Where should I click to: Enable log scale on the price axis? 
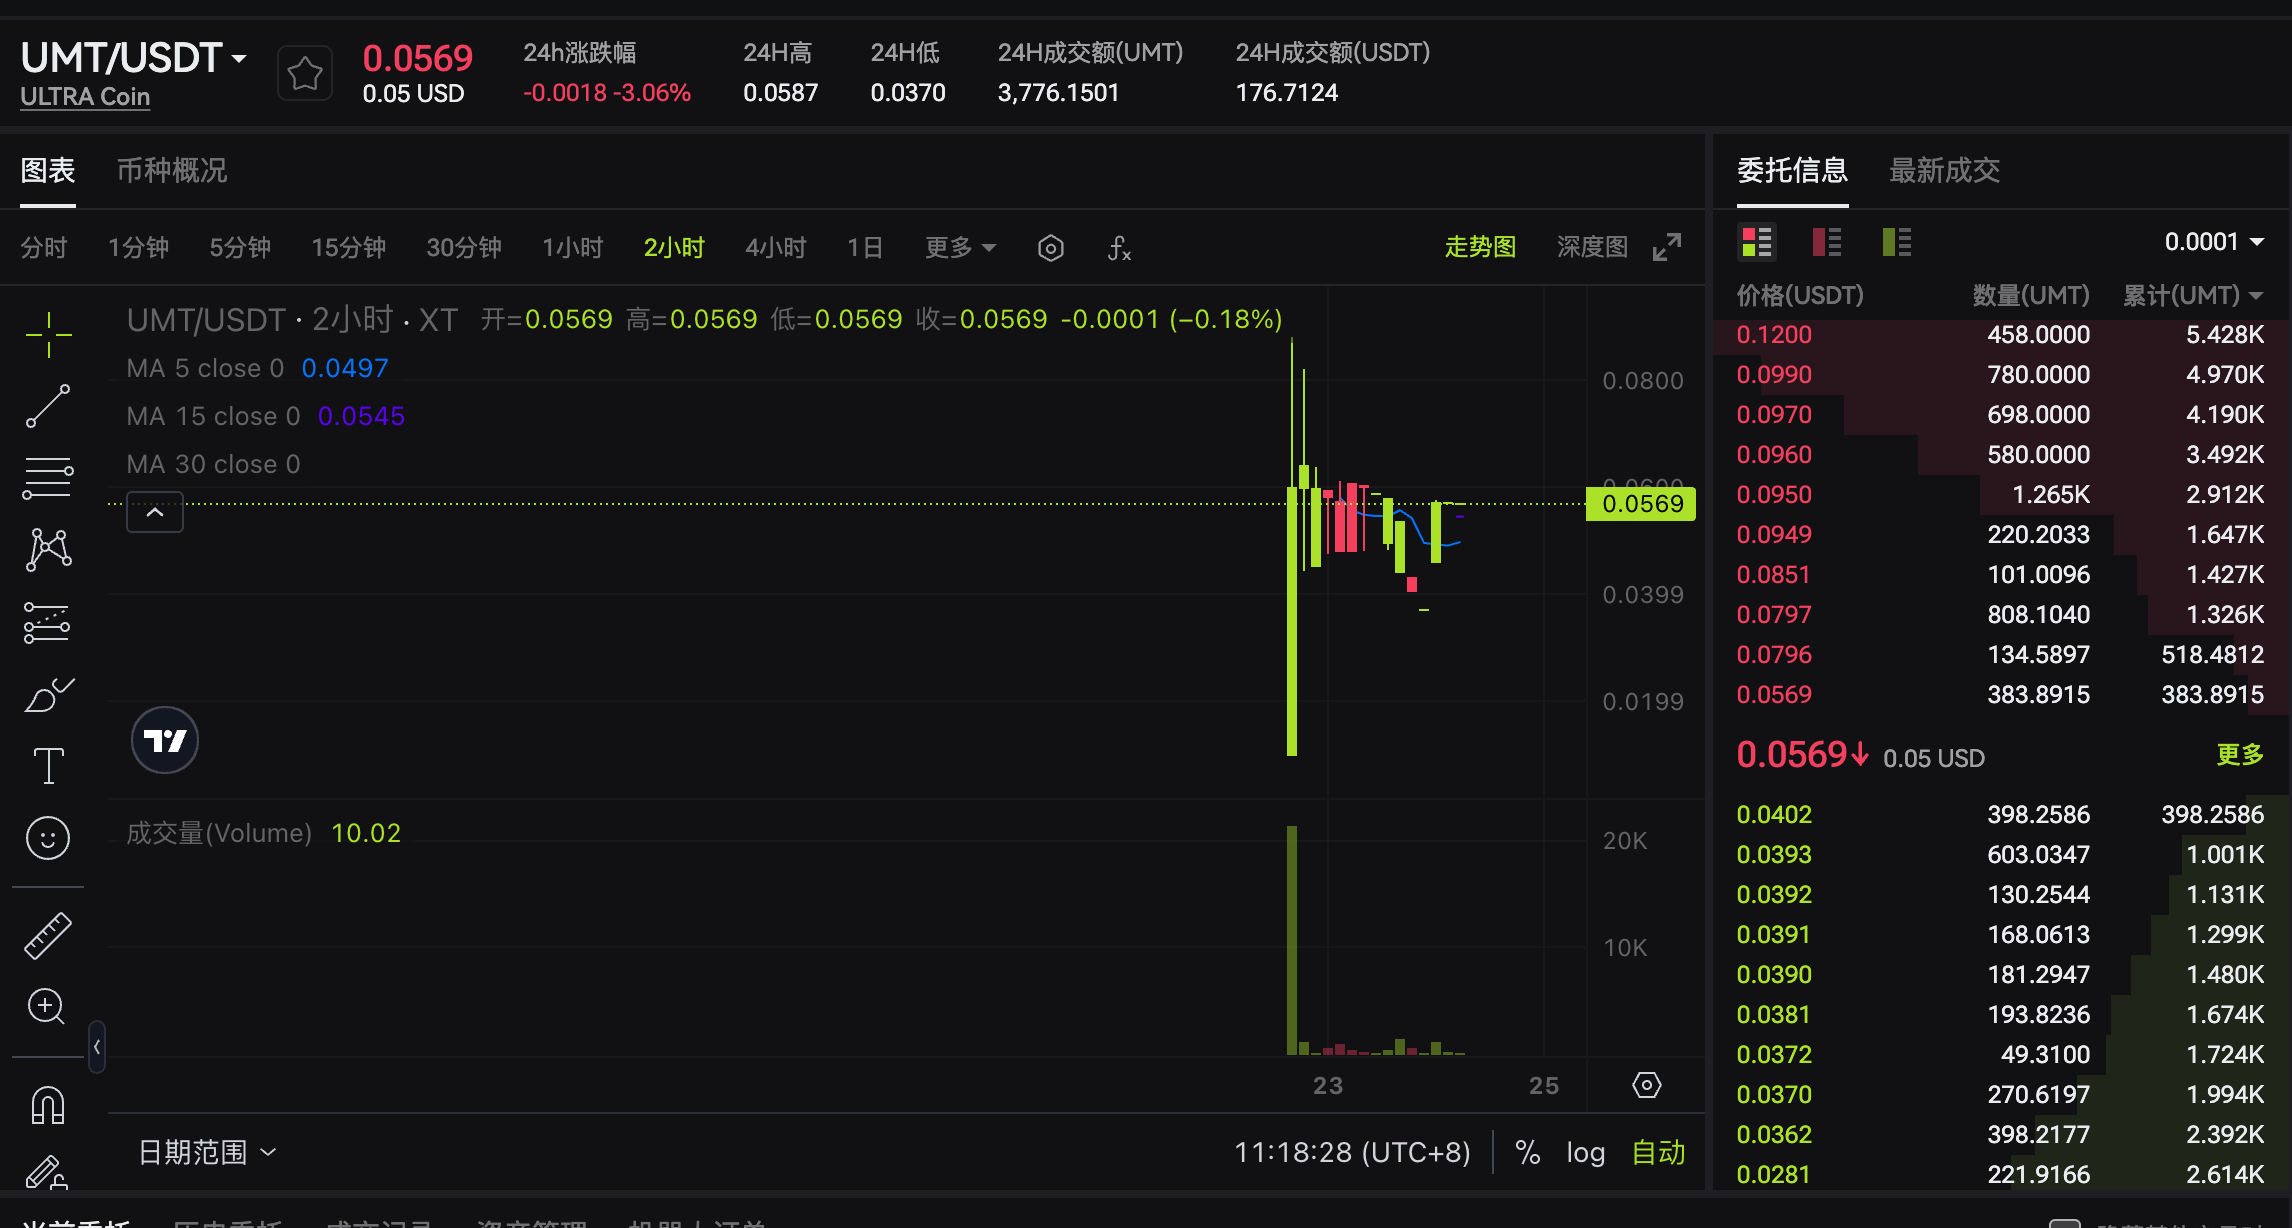click(1585, 1152)
